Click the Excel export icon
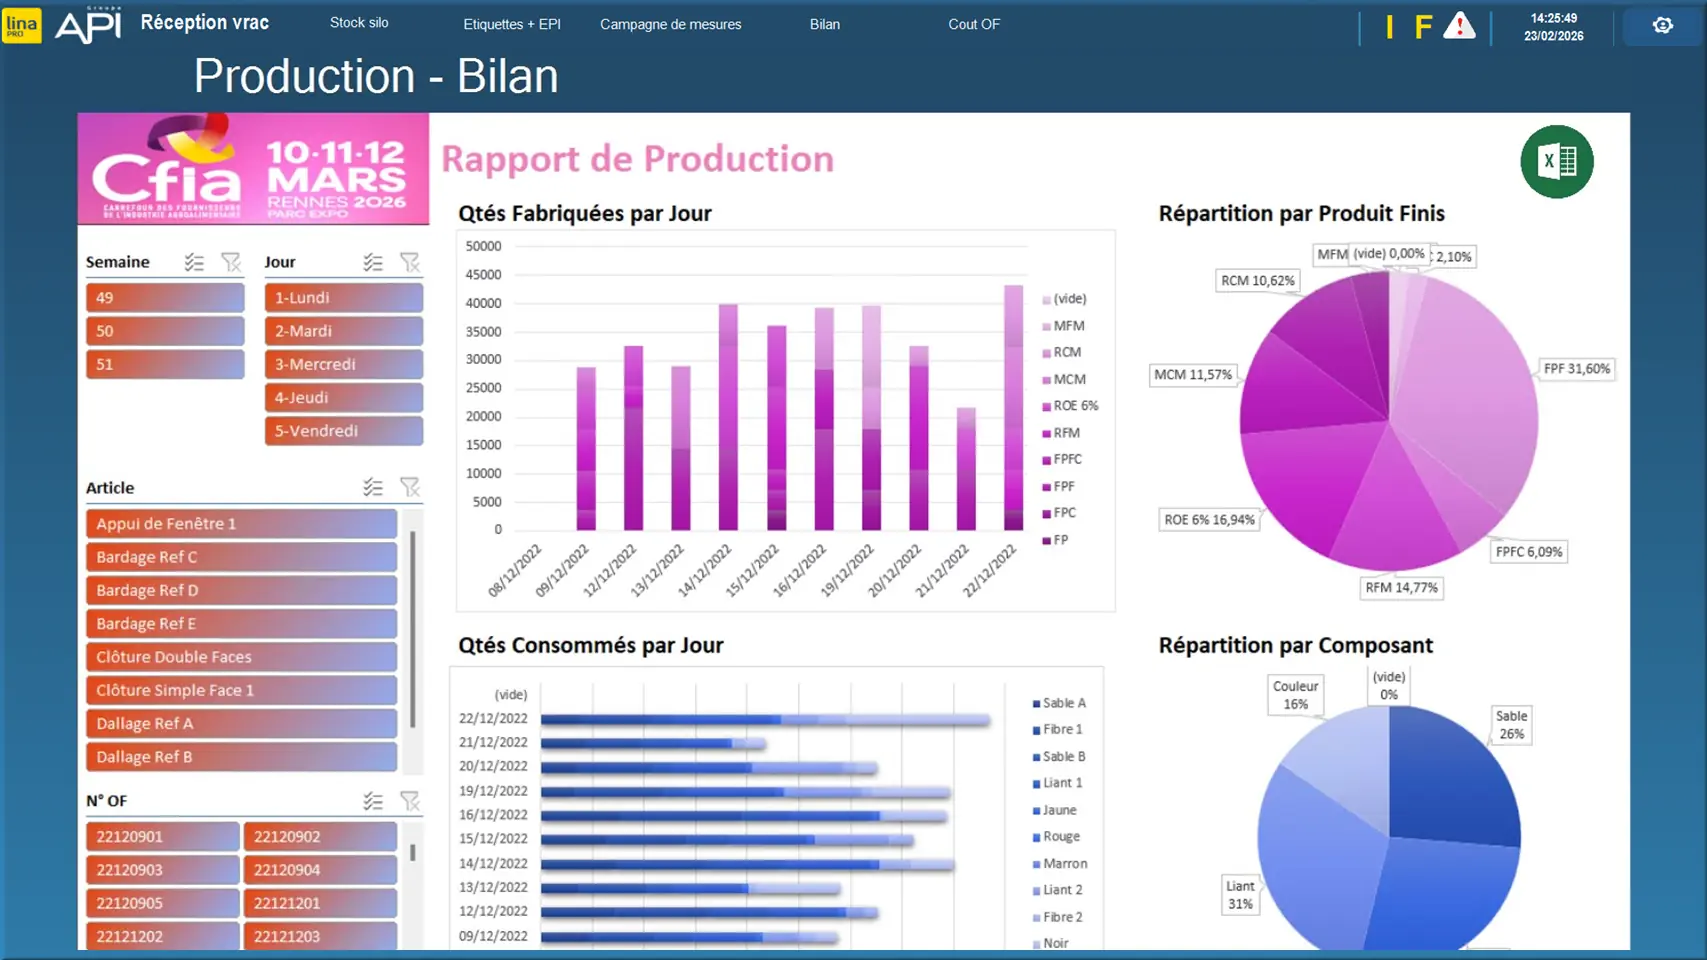The image size is (1707, 960). 1556,161
